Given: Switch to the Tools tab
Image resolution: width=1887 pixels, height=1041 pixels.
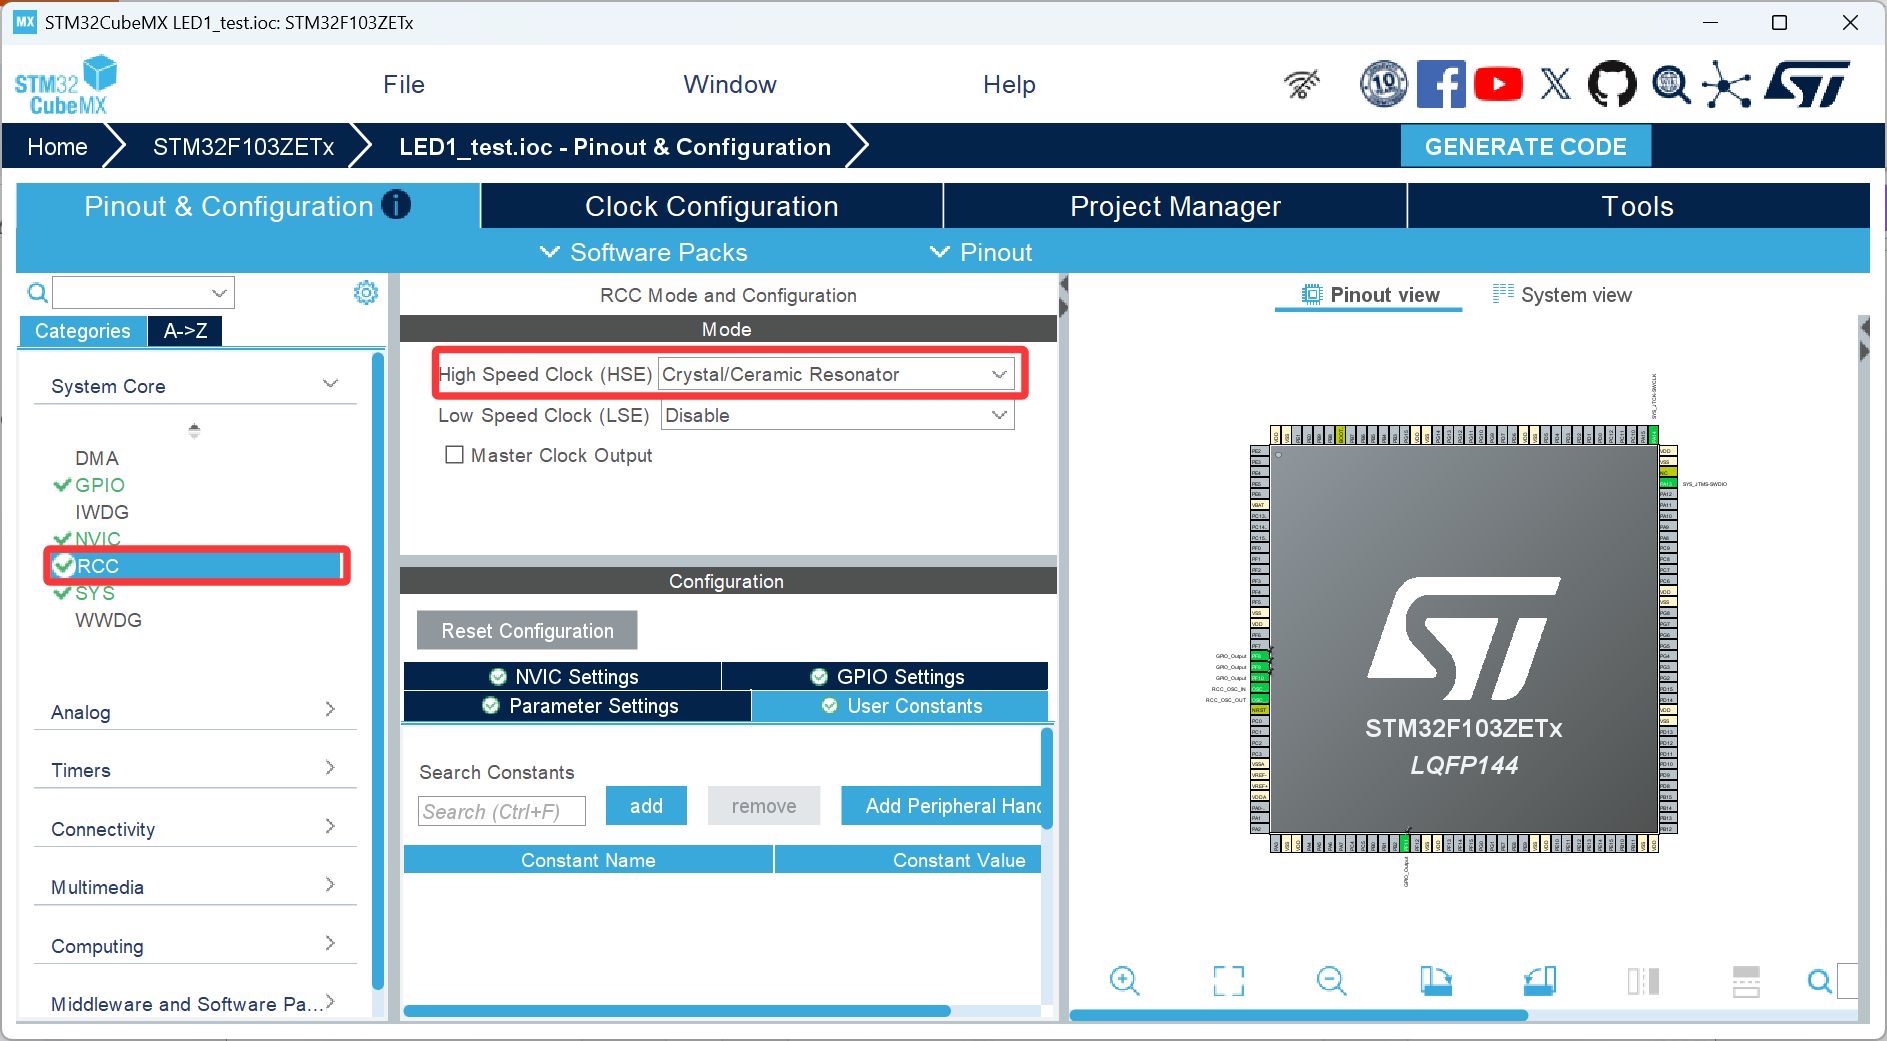Looking at the screenshot, I should [x=1638, y=206].
